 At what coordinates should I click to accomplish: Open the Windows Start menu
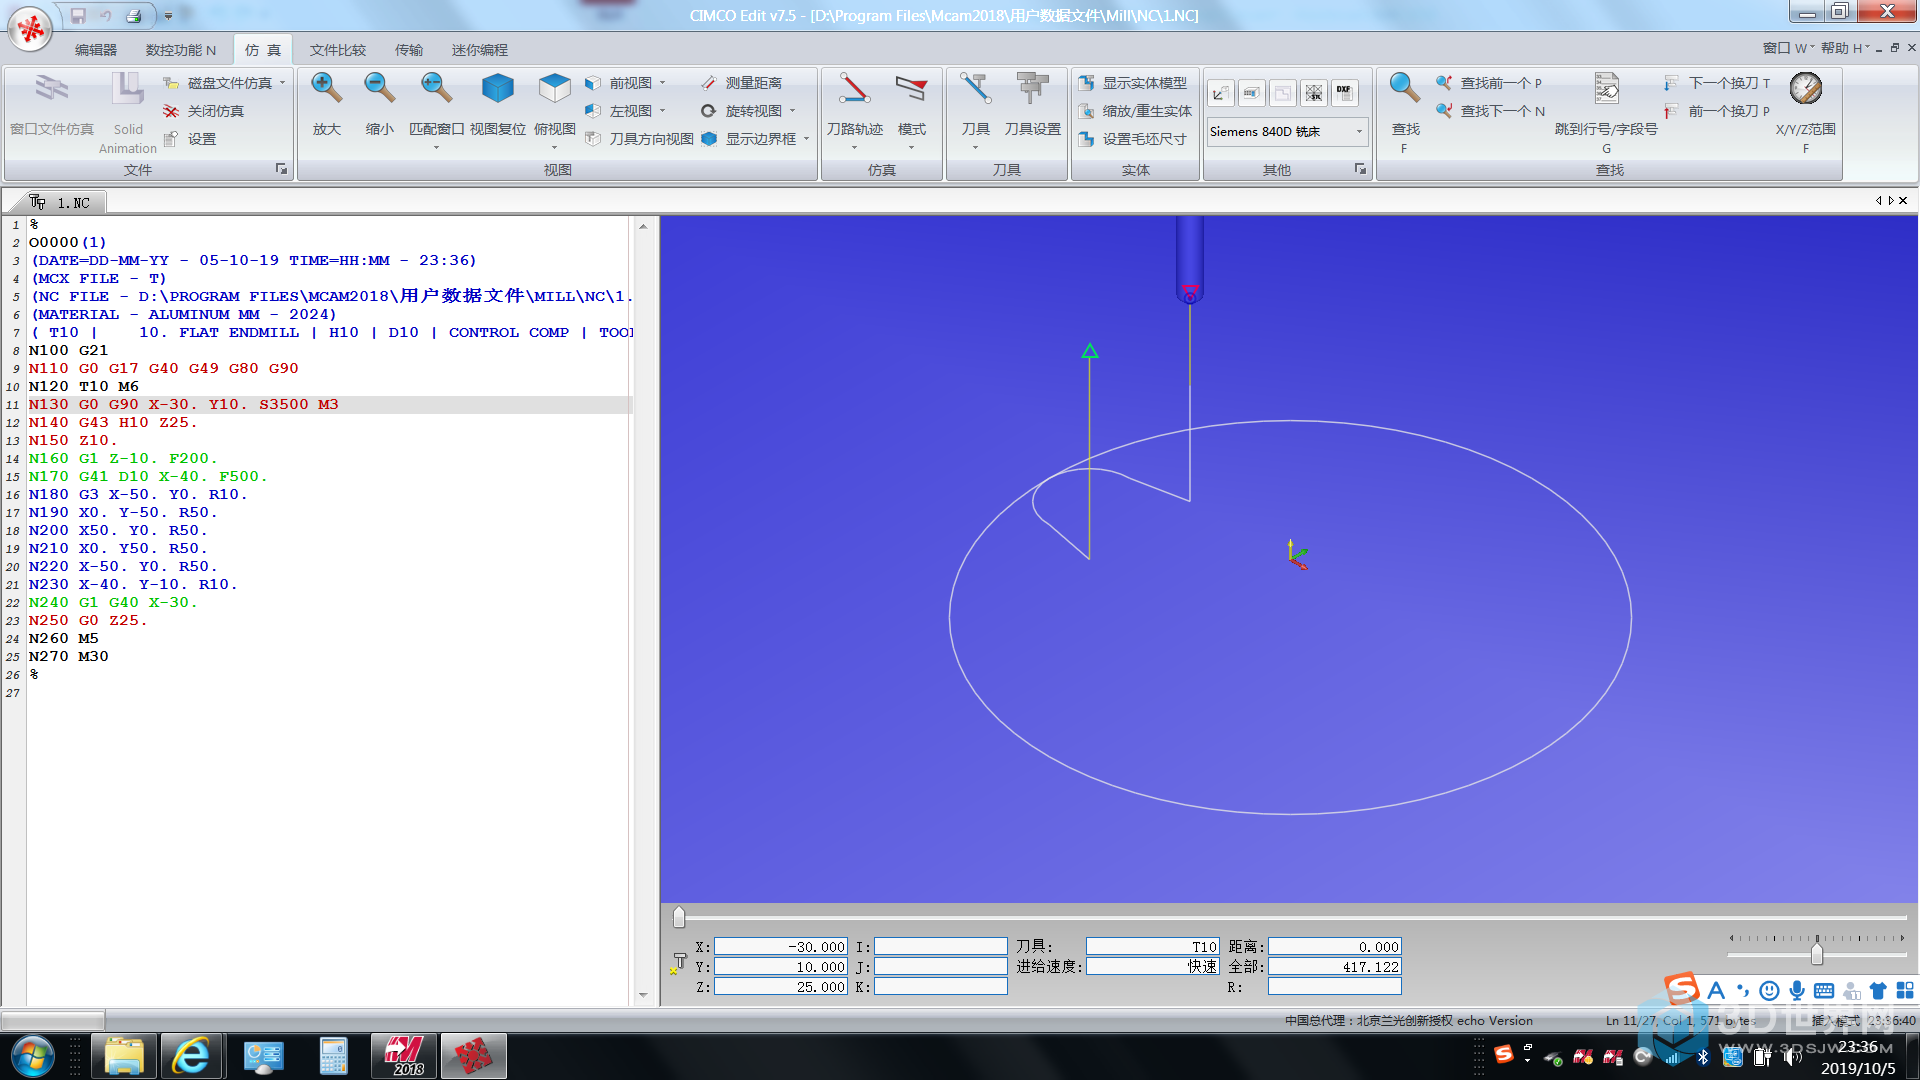[x=32, y=1057]
